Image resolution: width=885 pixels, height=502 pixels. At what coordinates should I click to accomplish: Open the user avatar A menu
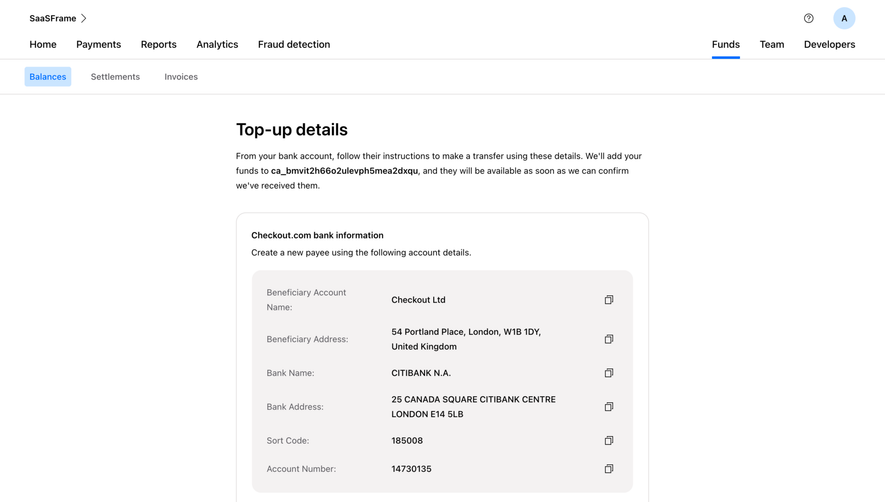[844, 19]
